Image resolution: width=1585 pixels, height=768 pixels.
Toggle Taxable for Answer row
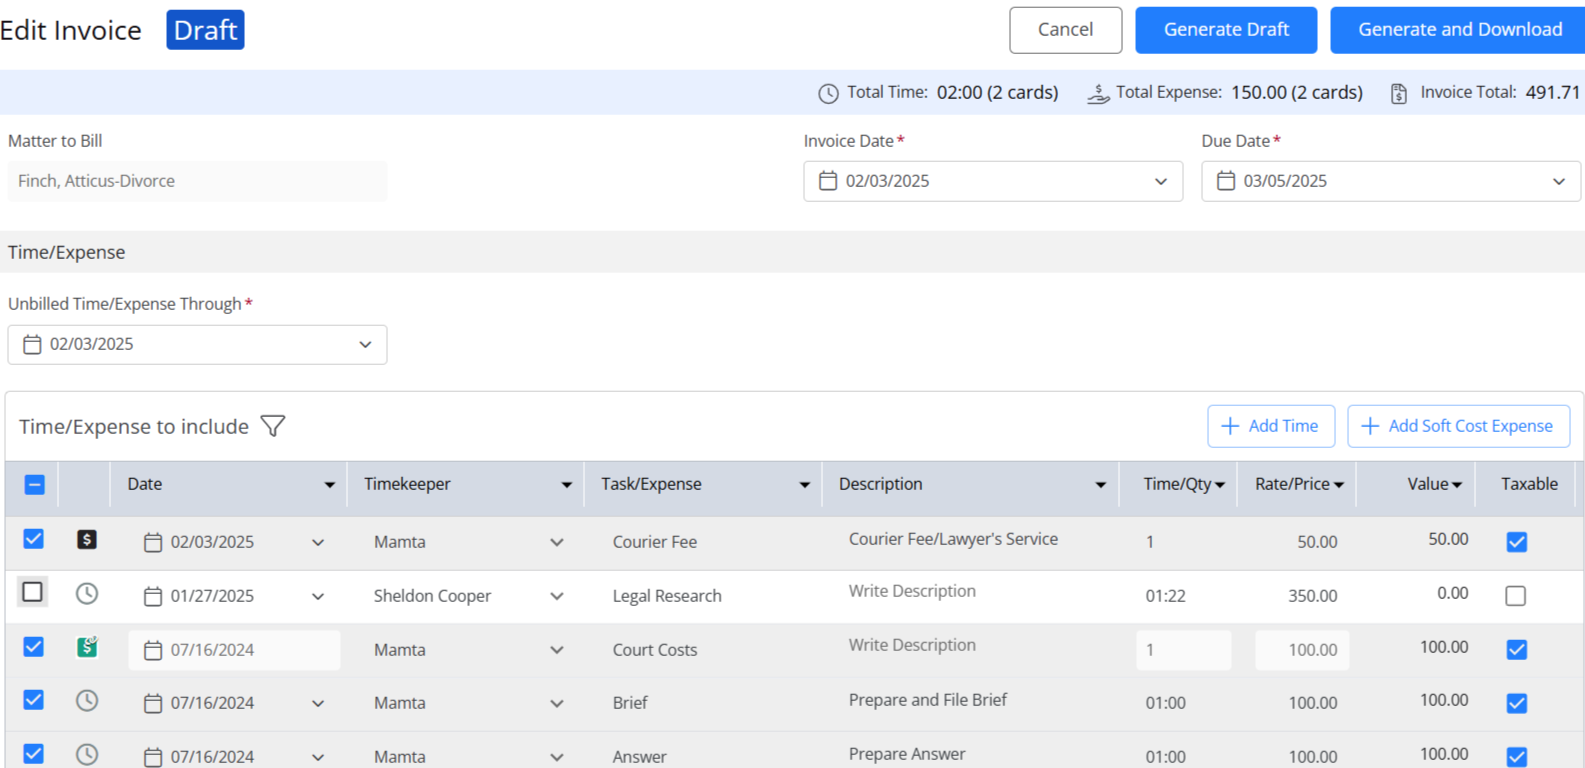tap(1516, 757)
